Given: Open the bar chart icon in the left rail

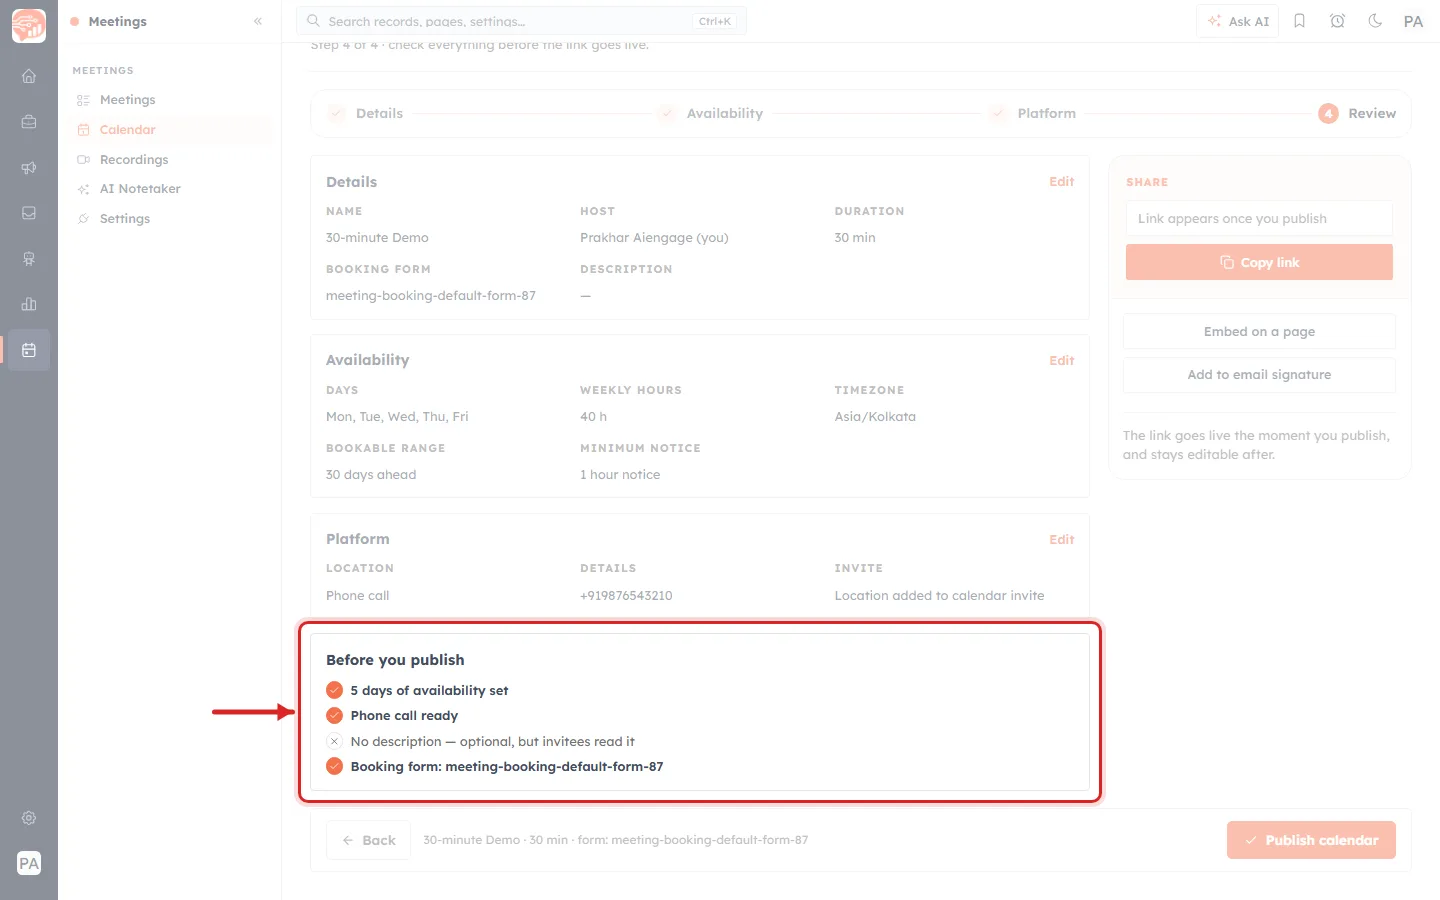Looking at the screenshot, I should click(29, 304).
